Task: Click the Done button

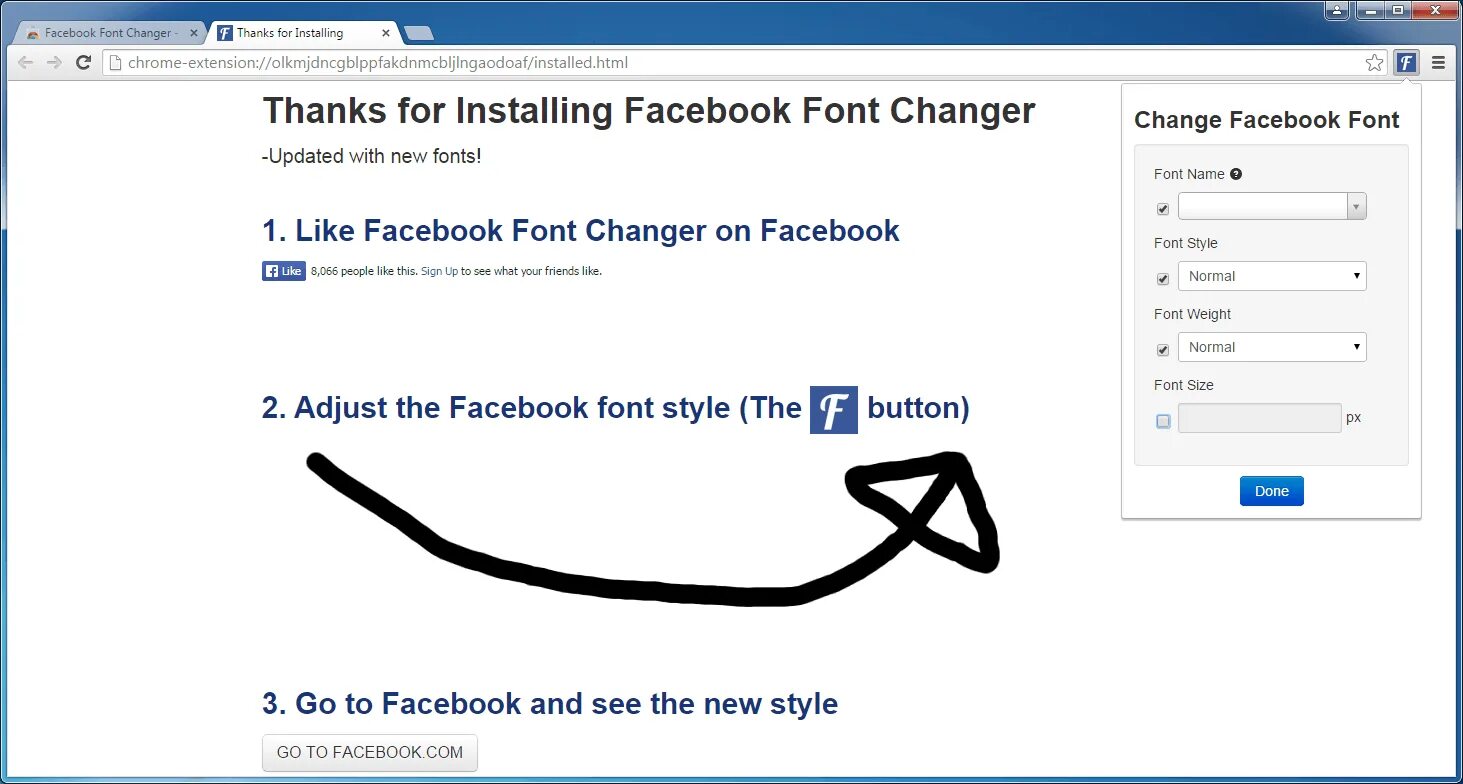Action: [x=1272, y=491]
